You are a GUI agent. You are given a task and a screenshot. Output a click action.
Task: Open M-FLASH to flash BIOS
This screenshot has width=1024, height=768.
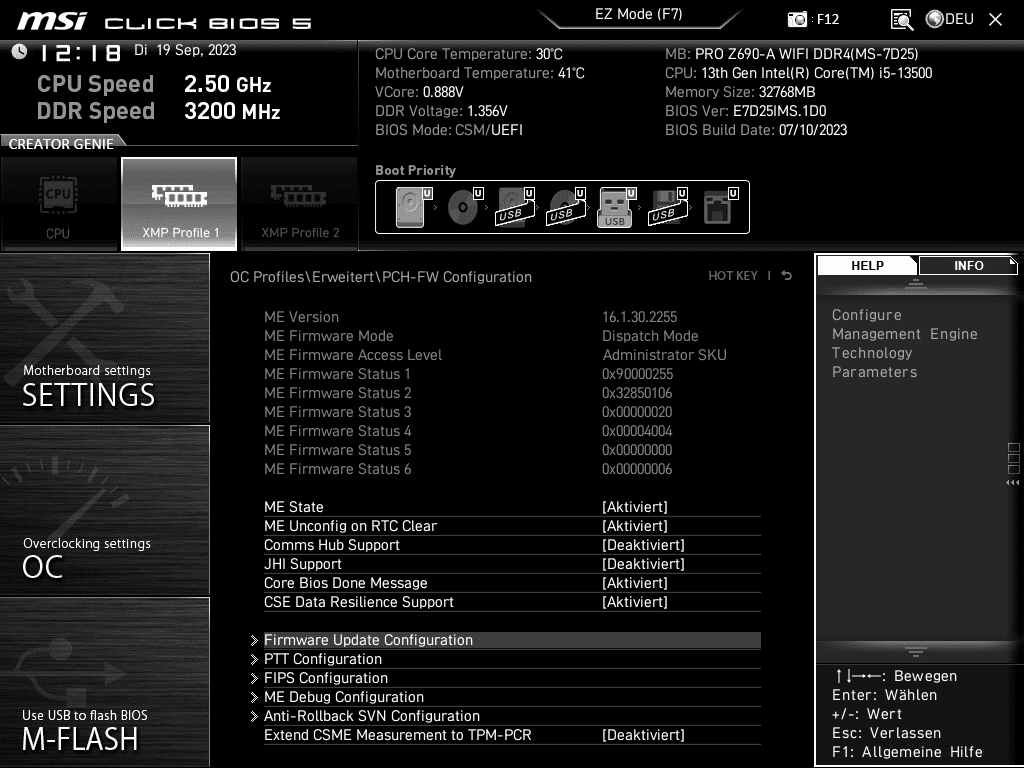coord(104,682)
